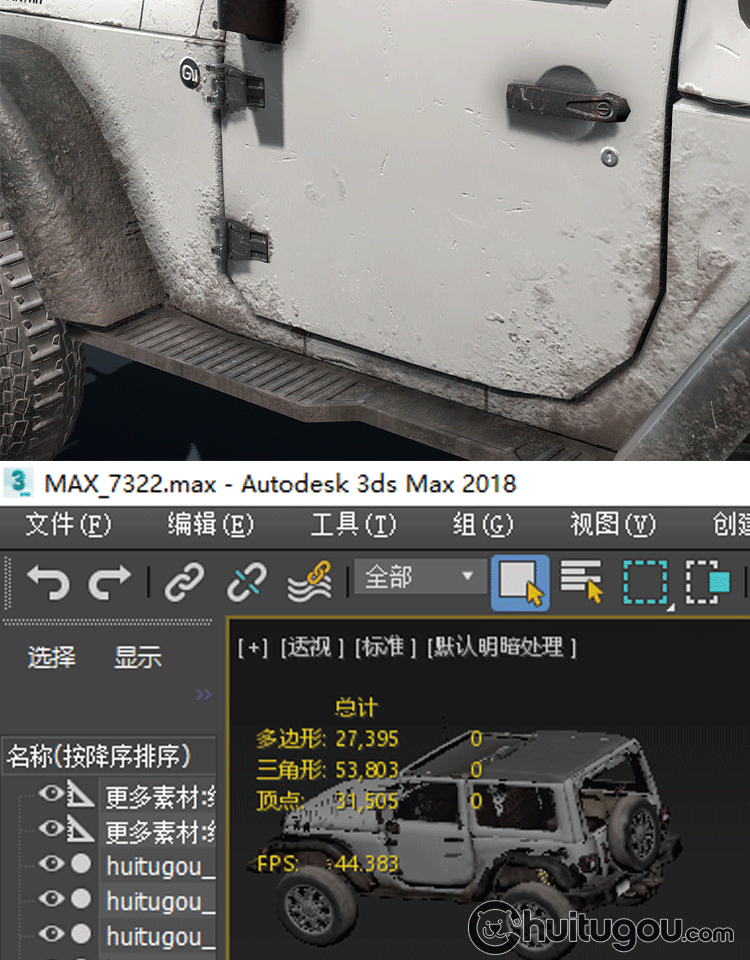The height and width of the screenshot is (960, 750).
Task: Select the first huitugou_ object name
Action: pyautogui.click(x=160, y=867)
